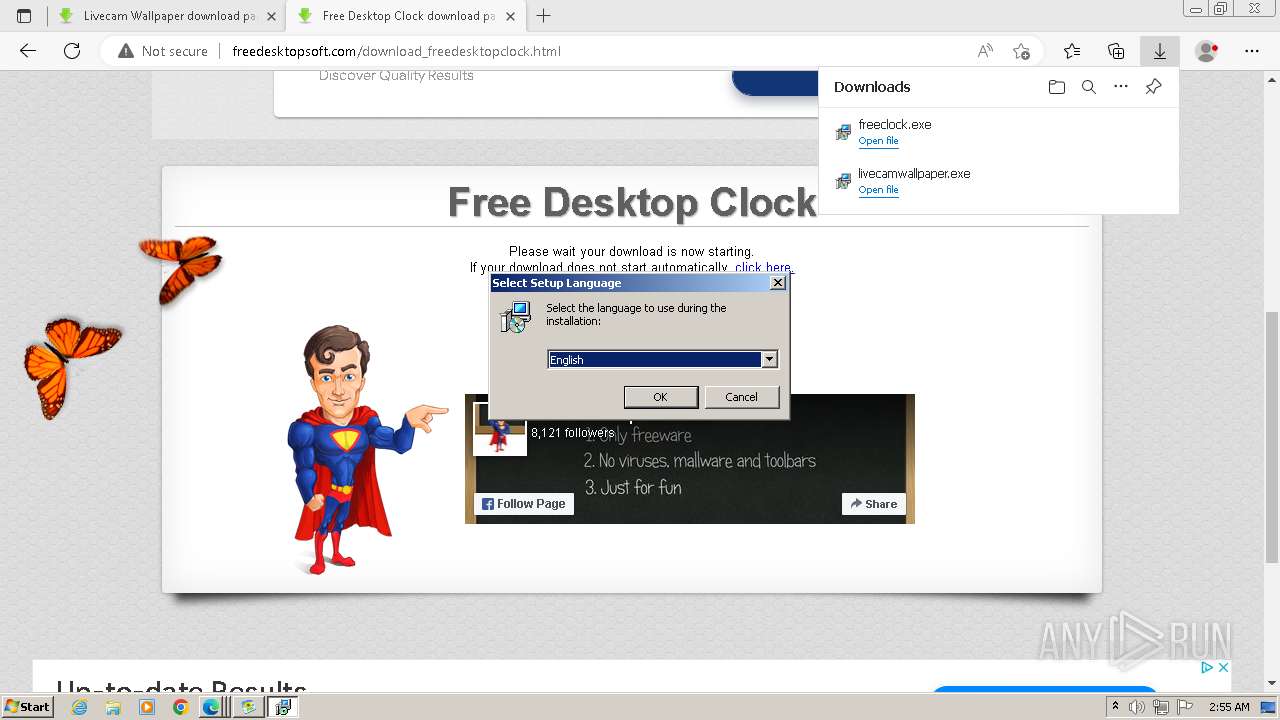Expand the English language dropdown
Image resolution: width=1280 pixels, height=720 pixels.
tap(769, 360)
